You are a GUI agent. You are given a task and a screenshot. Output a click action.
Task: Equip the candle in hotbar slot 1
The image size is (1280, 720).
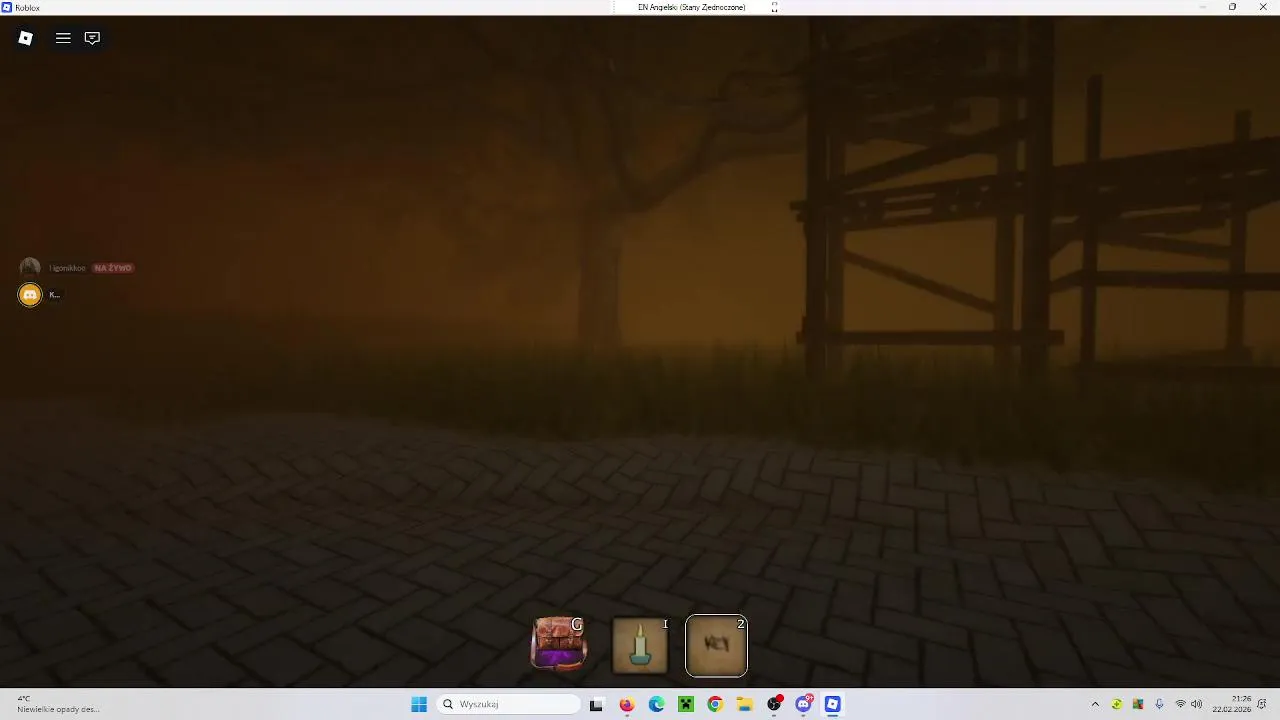tap(640, 645)
